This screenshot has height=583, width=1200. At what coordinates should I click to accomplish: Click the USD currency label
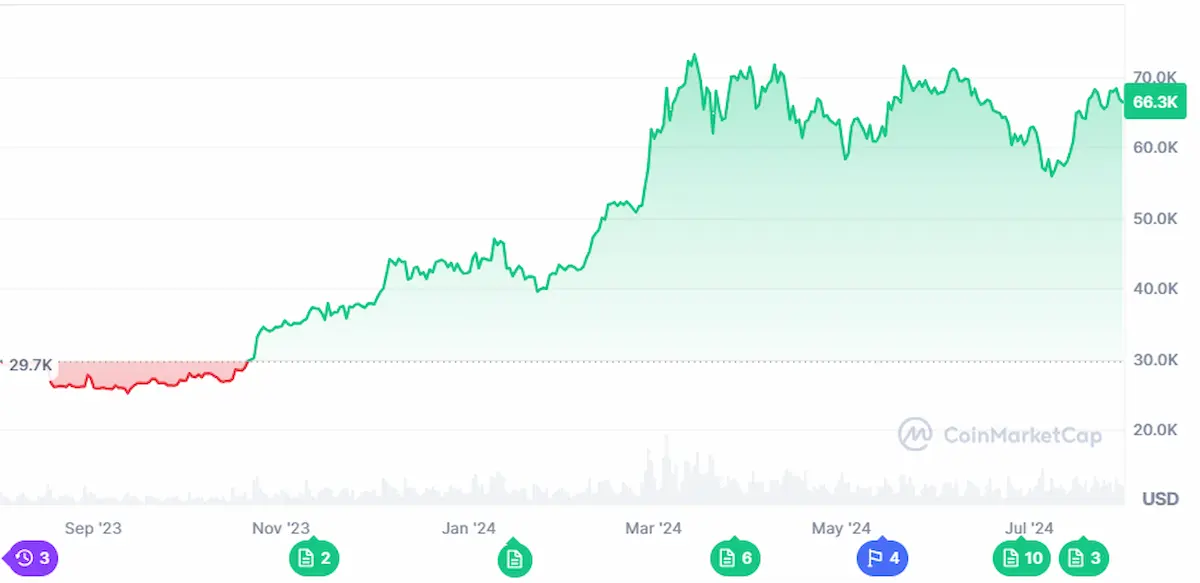pyautogui.click(x=1160, y=498)
